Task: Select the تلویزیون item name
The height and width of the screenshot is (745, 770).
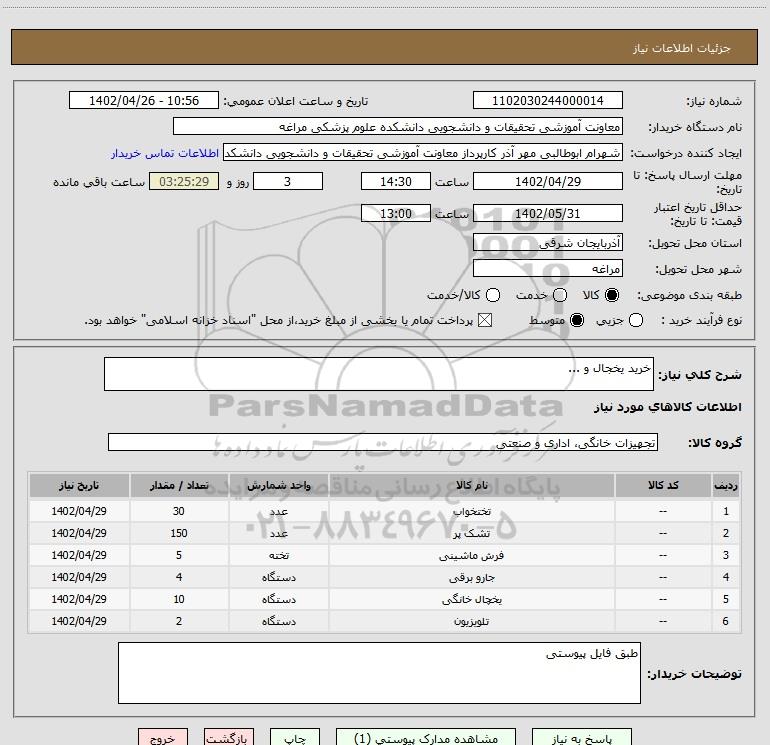Action: click(471, 622)
